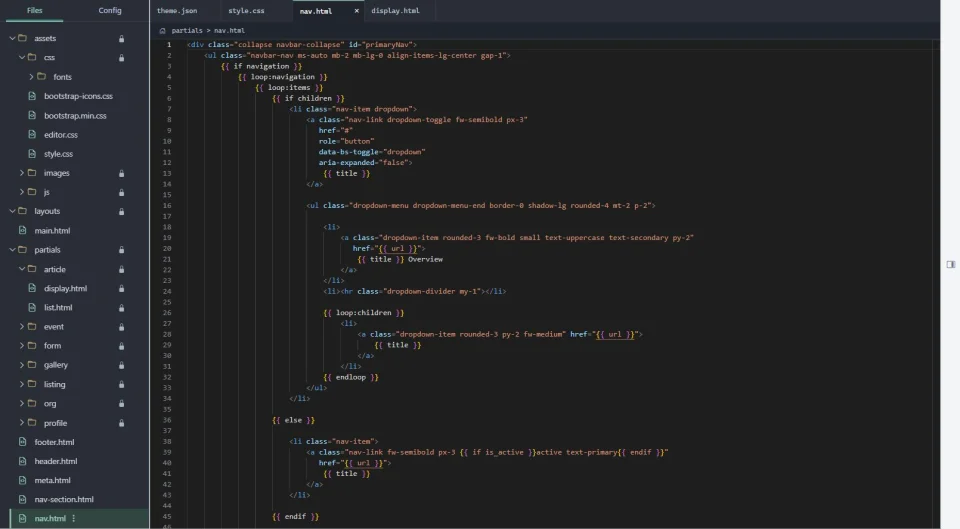Image resolution: width=960 pixels, height=529 pixels.
Task: Expand the fonts folder
Action: point(31,77)
